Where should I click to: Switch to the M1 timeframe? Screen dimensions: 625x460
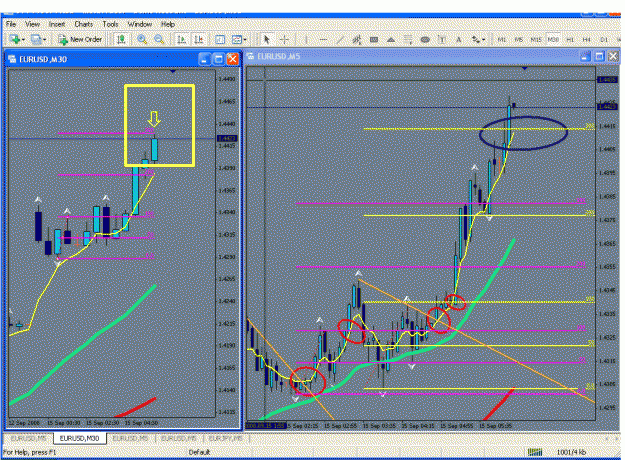[x=501, y=39]
